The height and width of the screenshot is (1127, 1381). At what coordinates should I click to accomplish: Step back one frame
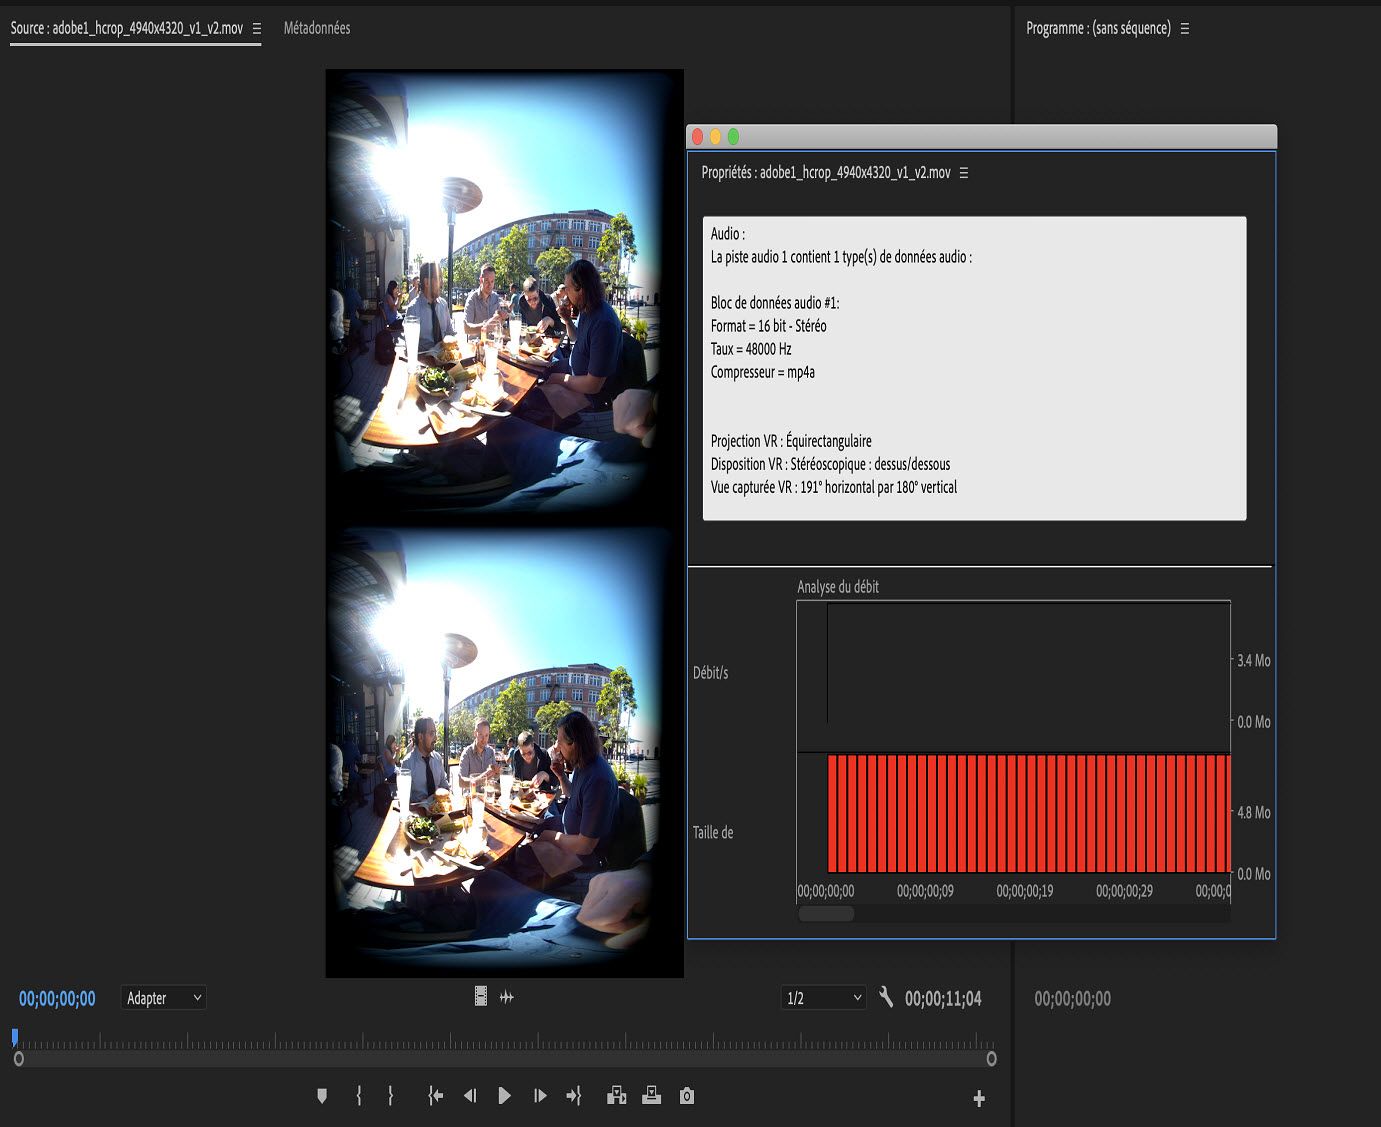[470, 1096]
